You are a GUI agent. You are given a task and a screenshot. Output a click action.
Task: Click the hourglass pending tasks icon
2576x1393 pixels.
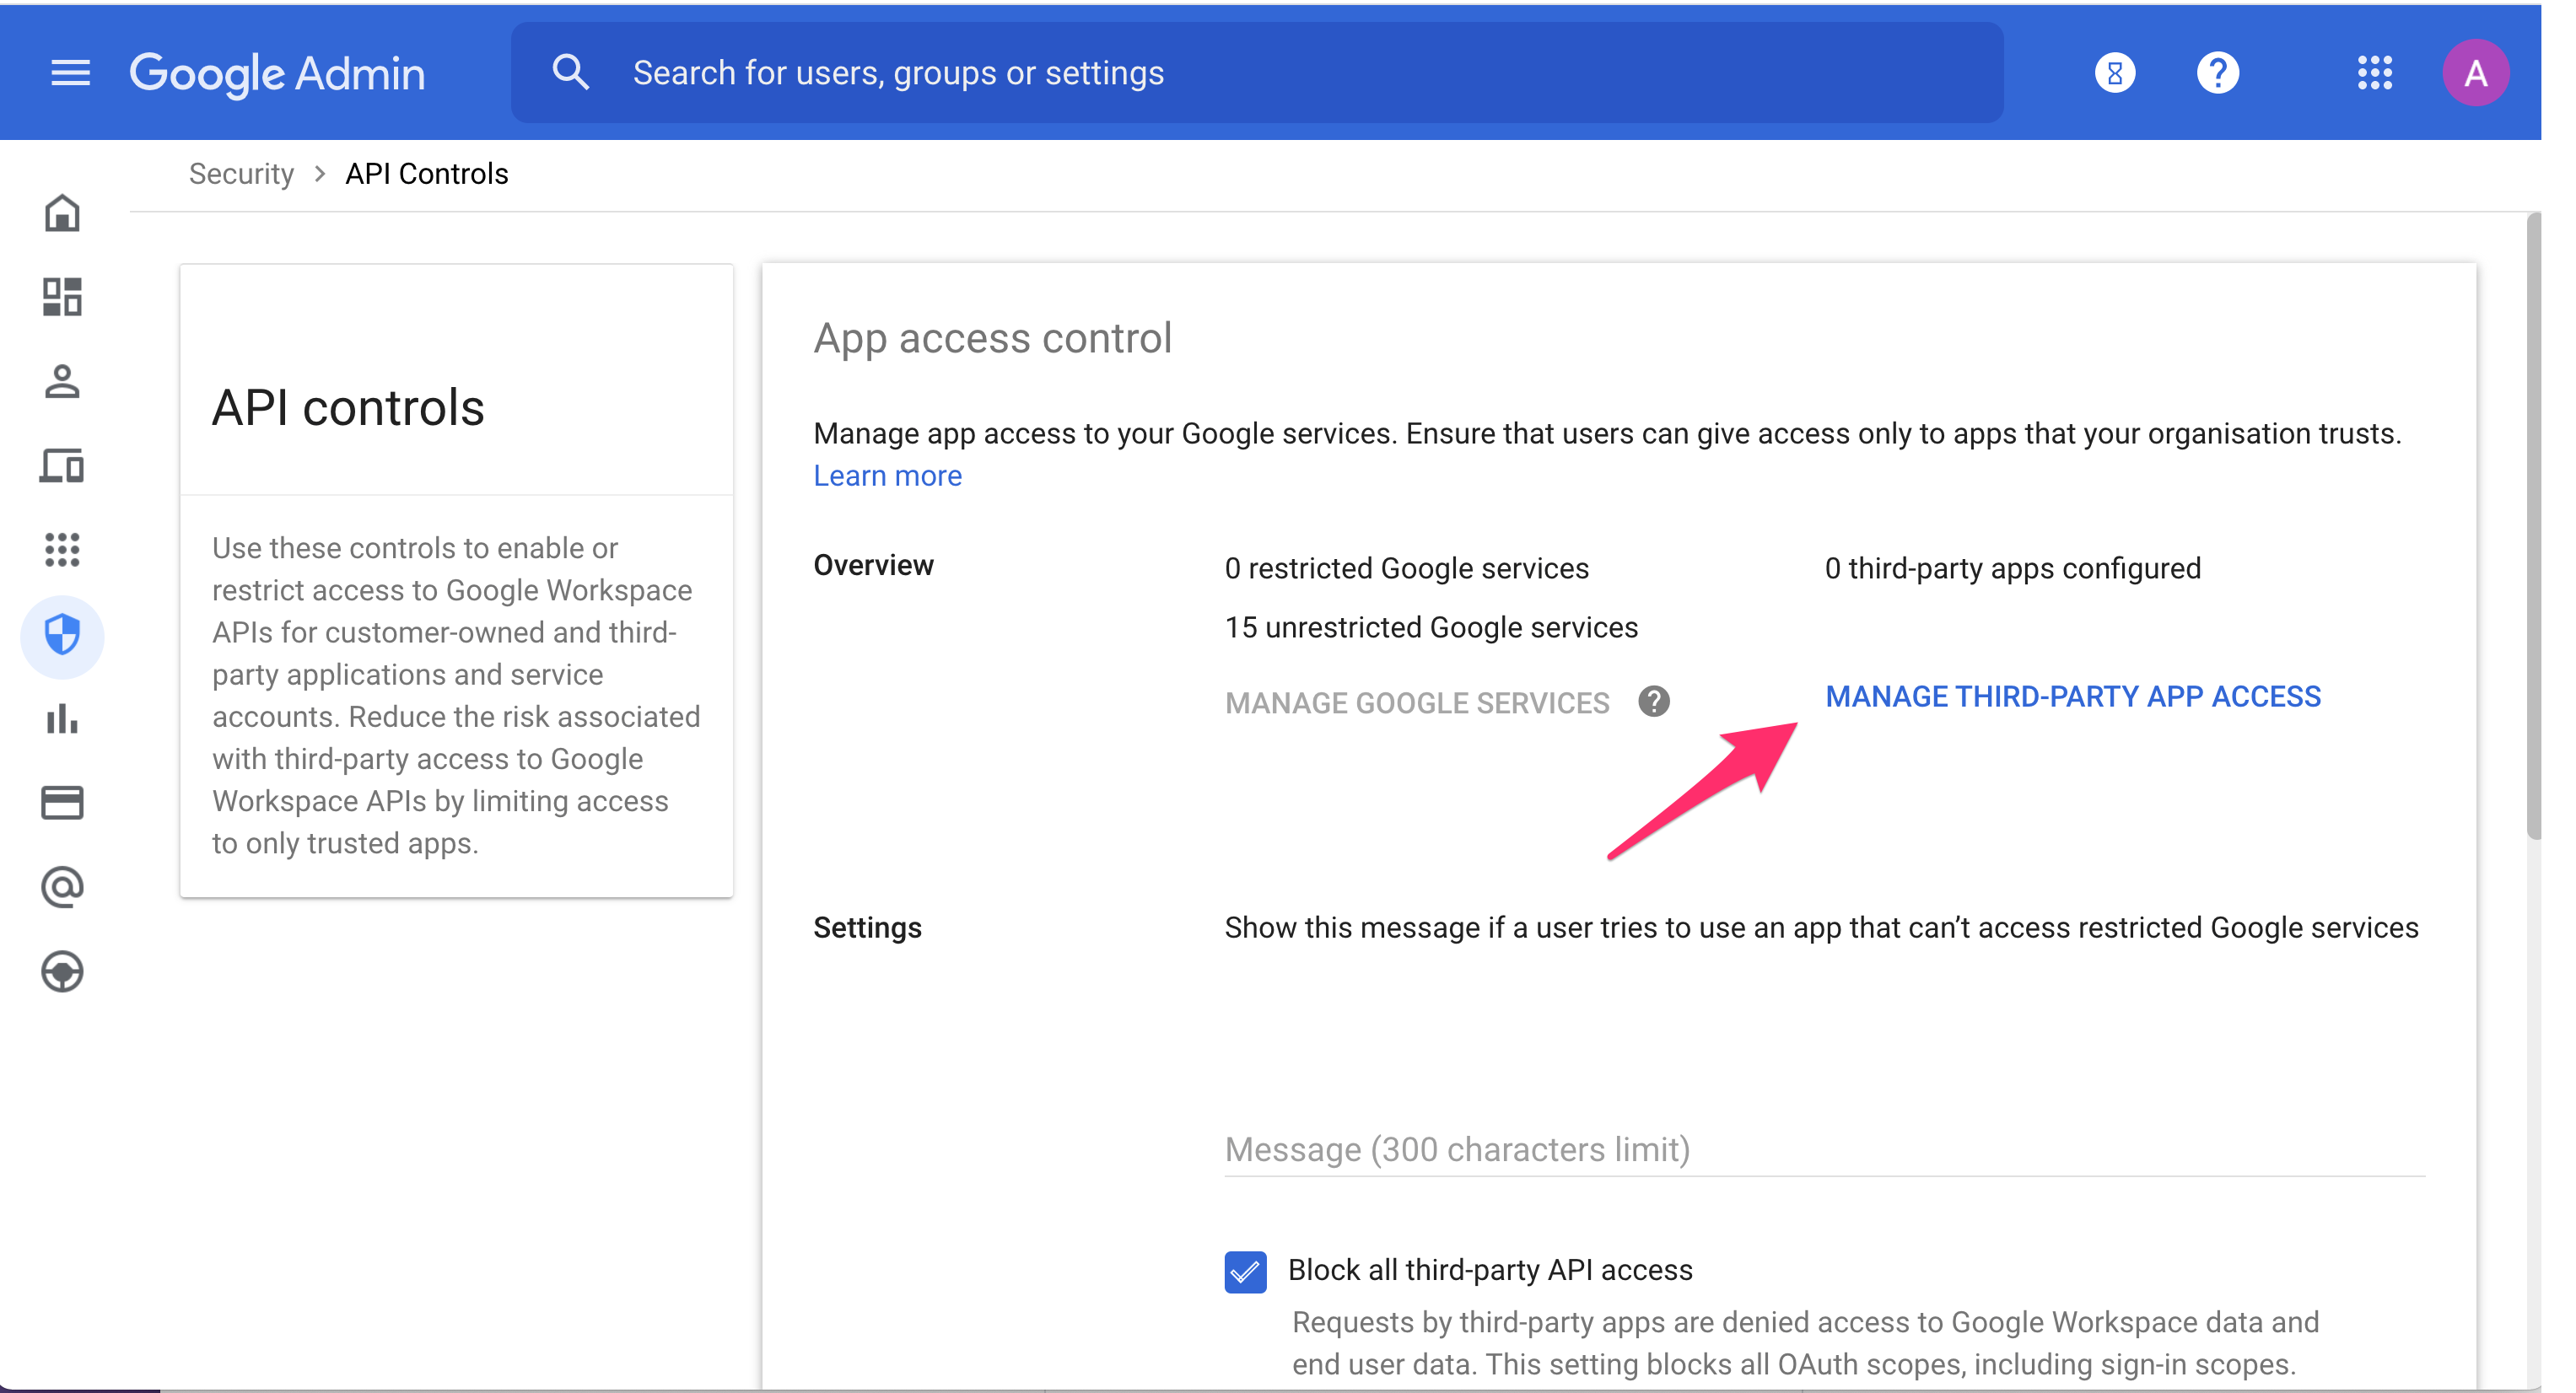coord(2114,72)
